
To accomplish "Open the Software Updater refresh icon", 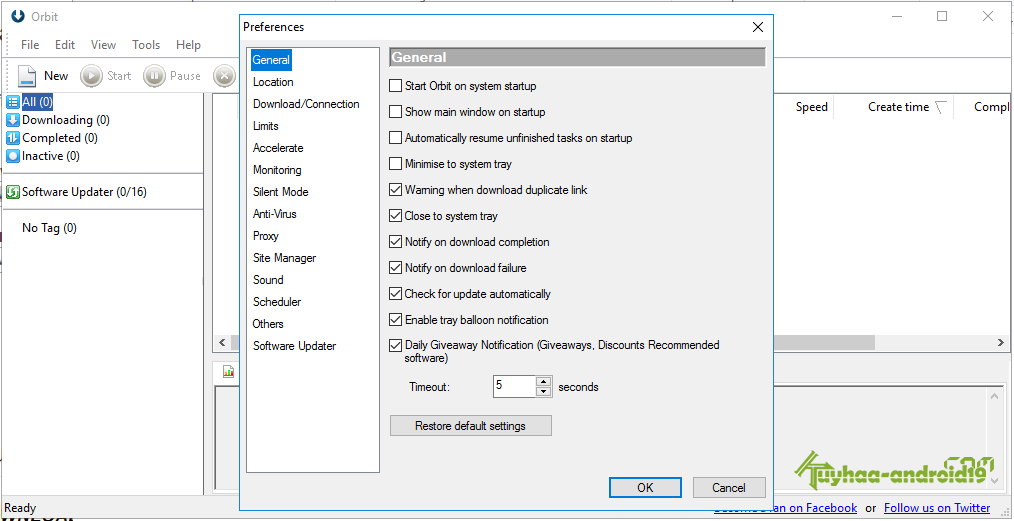I will coord(13,192).
